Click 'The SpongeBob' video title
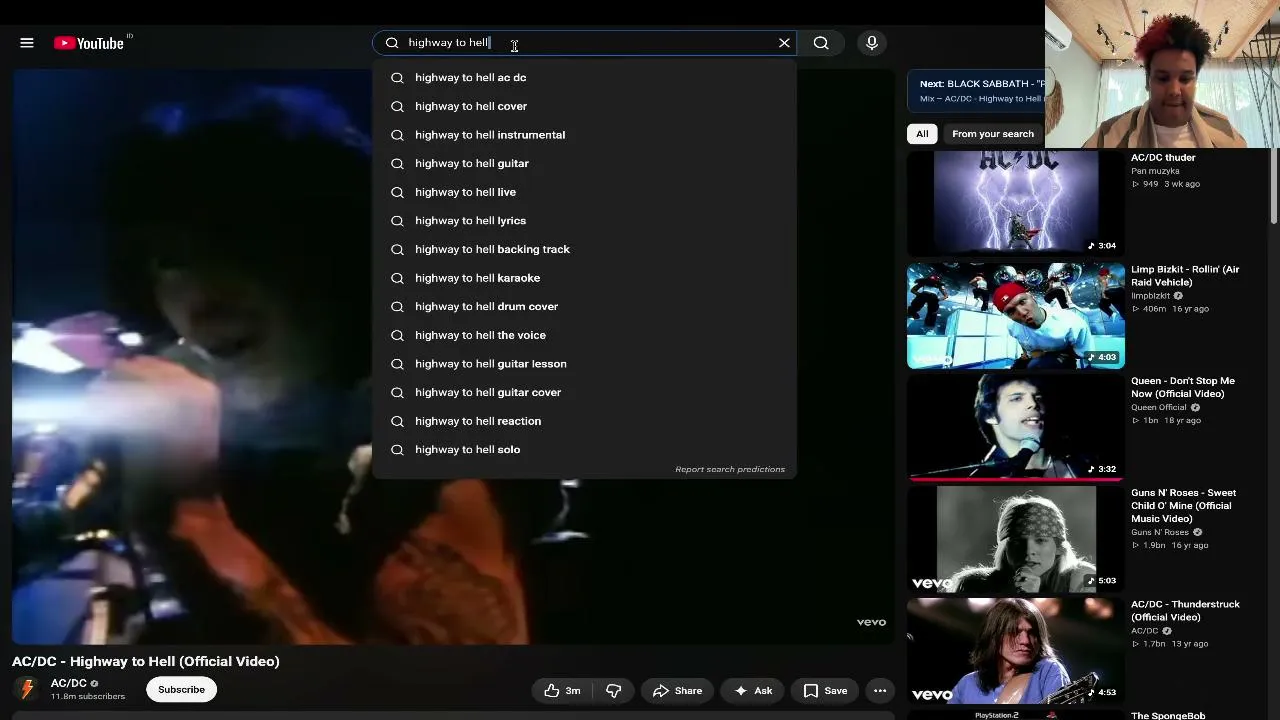Viewport: 1280px width, 720px height. [x=1168, y=715]
